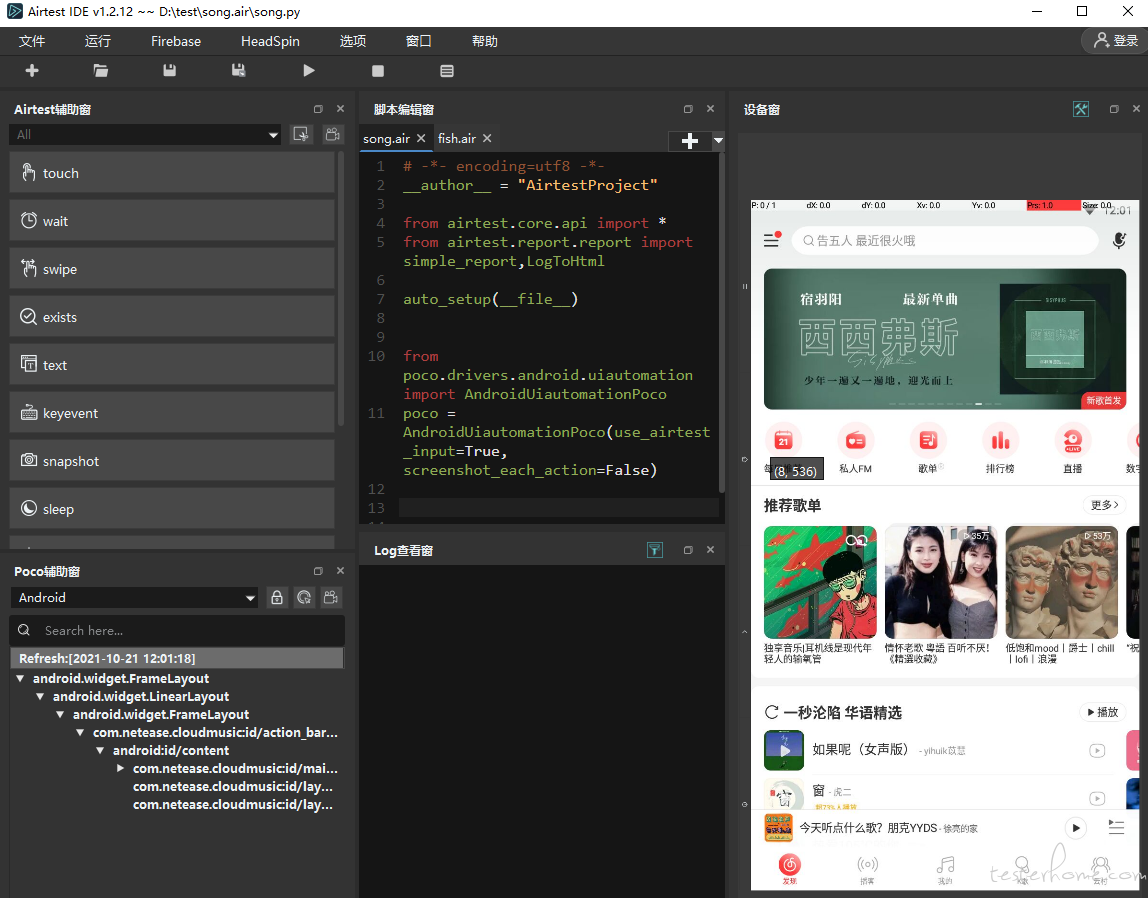Screen dimensions: 1148x898
Task: Open the Android mode dropdown in Poco辅助窗
Action: (135, 598)
